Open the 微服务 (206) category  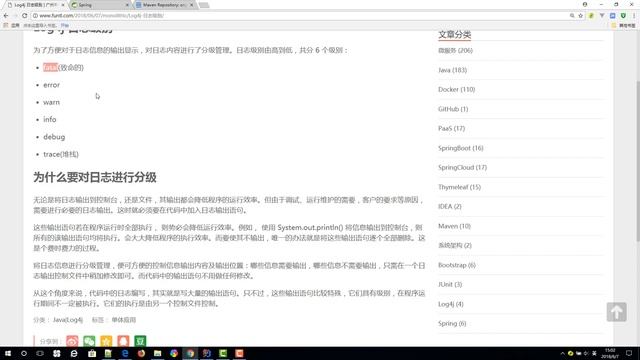[456, 51]
